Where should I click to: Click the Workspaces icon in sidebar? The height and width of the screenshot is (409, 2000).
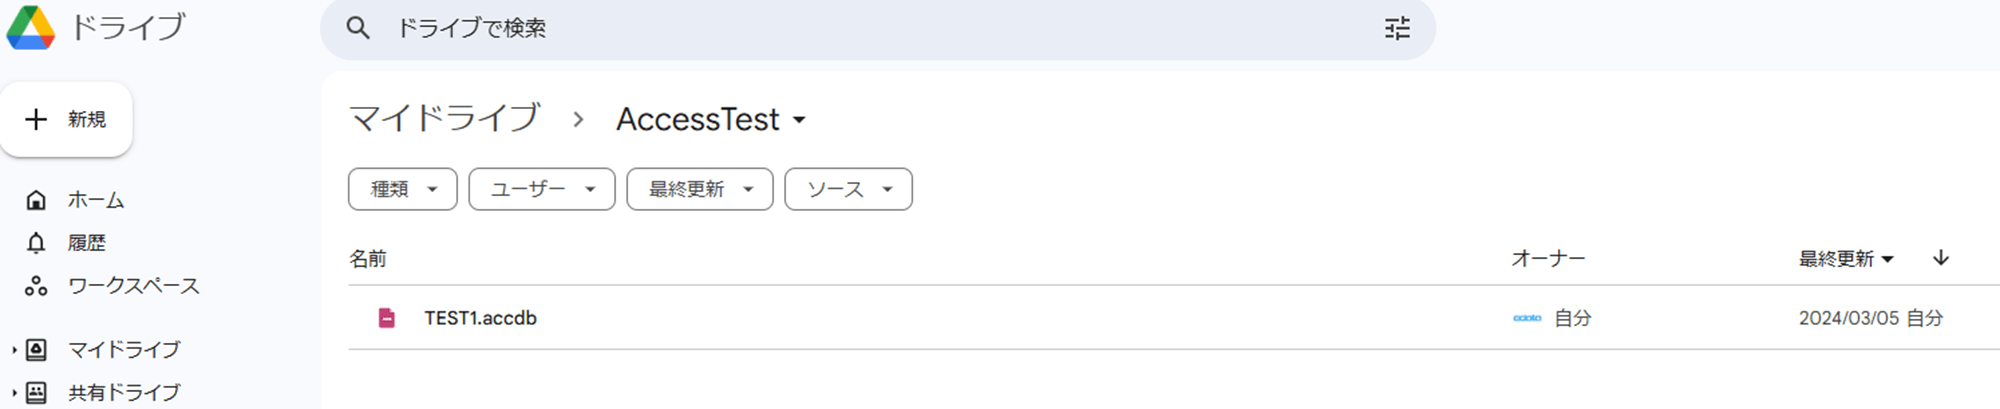(x=36, y=286)
